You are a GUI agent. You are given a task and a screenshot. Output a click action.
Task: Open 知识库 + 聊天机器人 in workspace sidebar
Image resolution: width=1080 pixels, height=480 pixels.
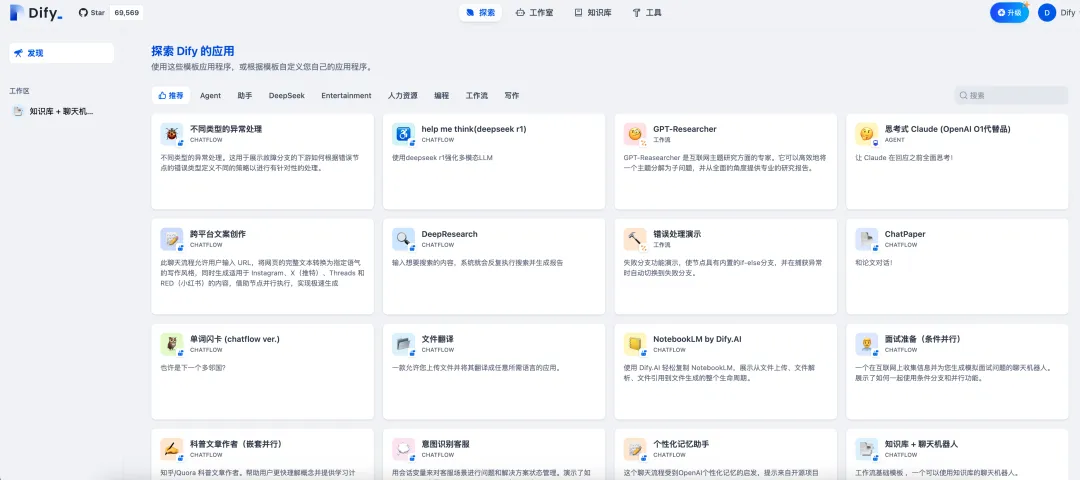coord(60,111)
